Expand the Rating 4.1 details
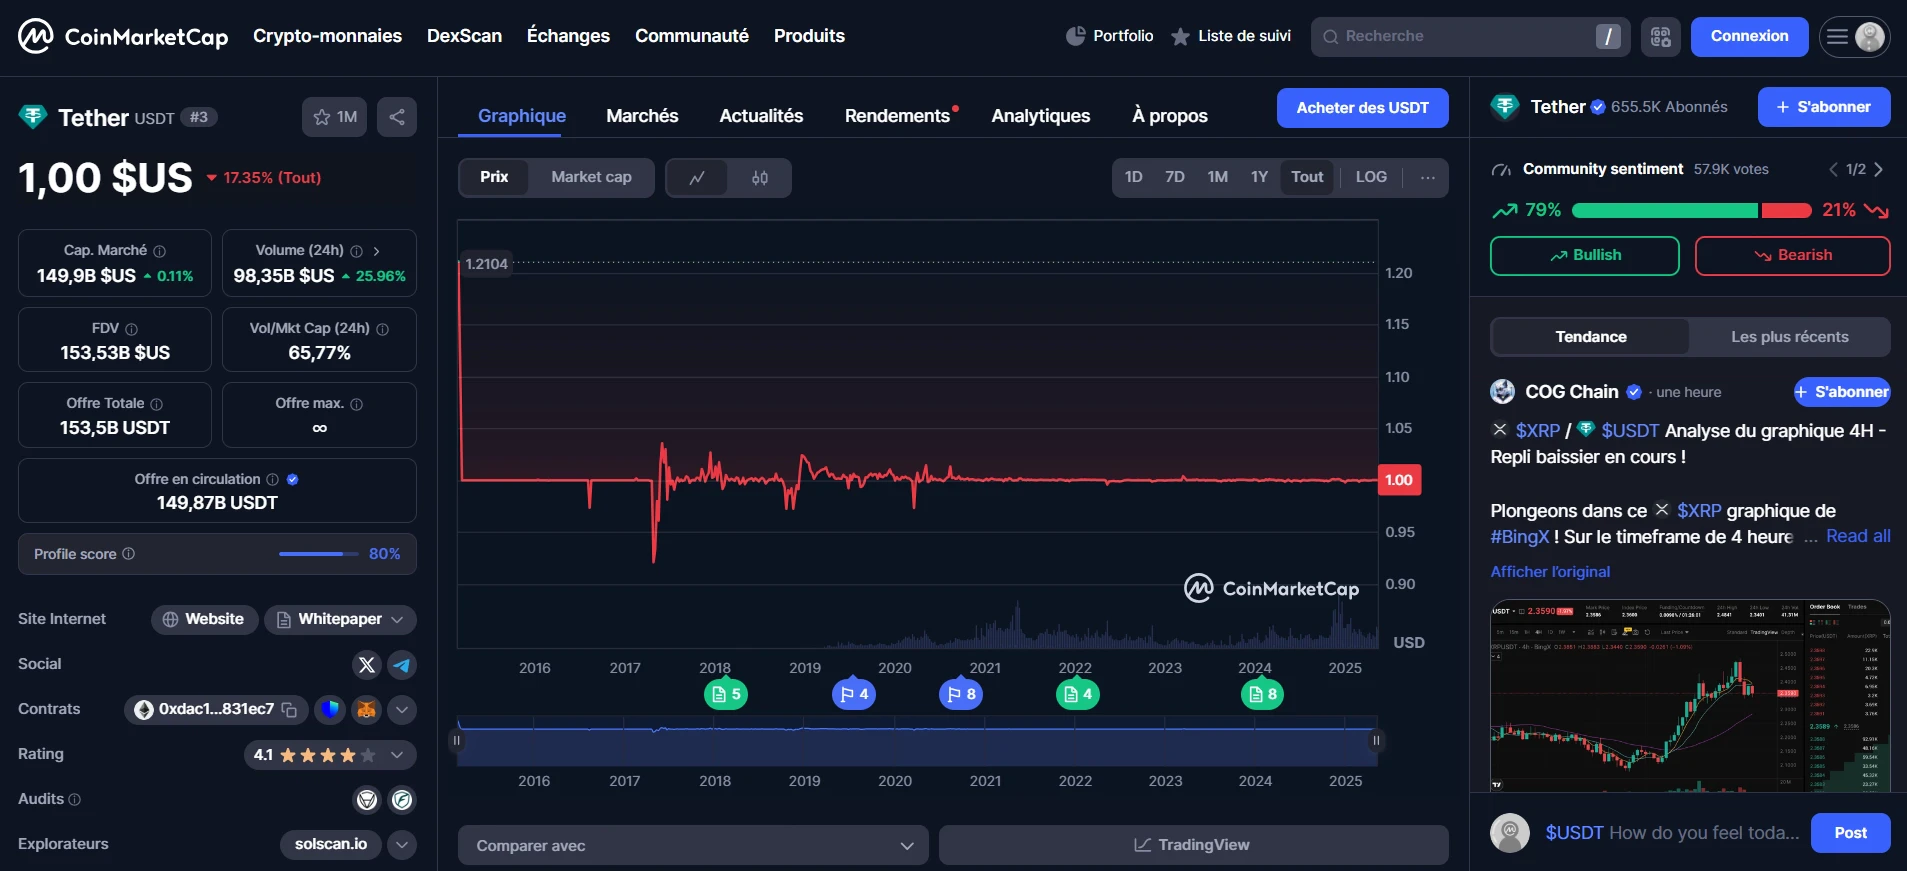Screen dimensions: 1907x871 [330, 755]
